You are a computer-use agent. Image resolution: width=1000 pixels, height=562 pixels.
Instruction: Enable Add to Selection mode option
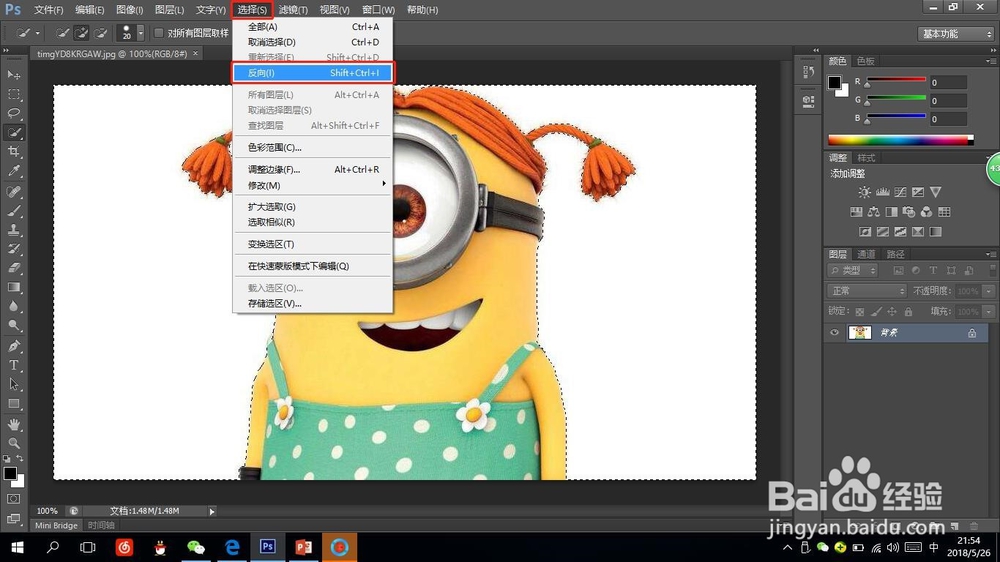point(81,33)
